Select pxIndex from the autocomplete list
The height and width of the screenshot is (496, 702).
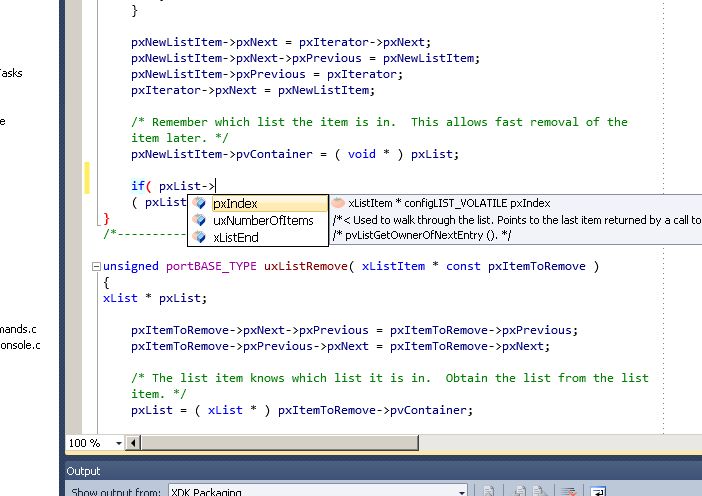pyautogui.click(x=235, y=203)
